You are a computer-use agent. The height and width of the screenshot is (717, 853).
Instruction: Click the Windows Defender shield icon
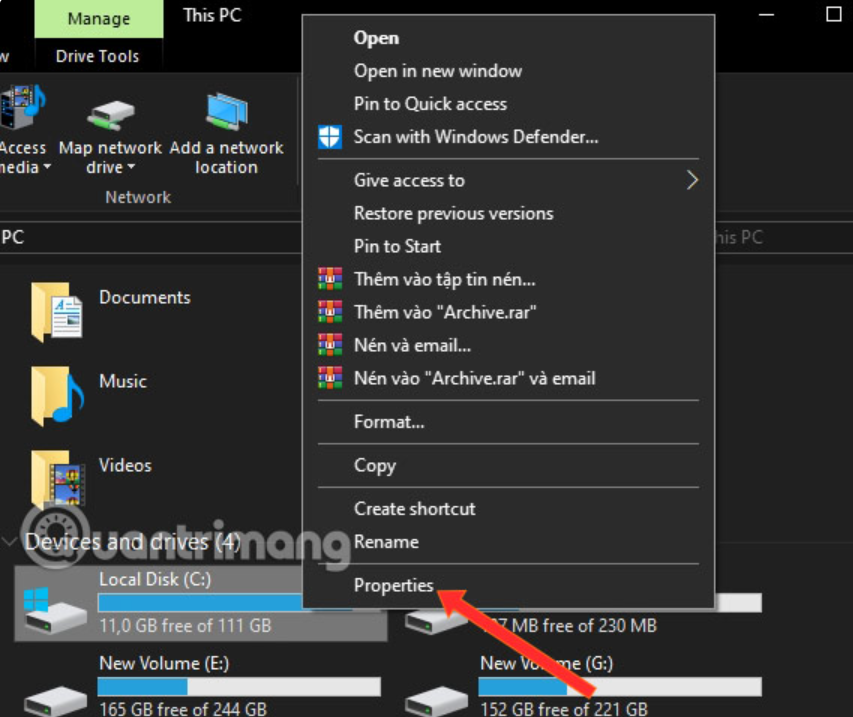click(330, 137)
